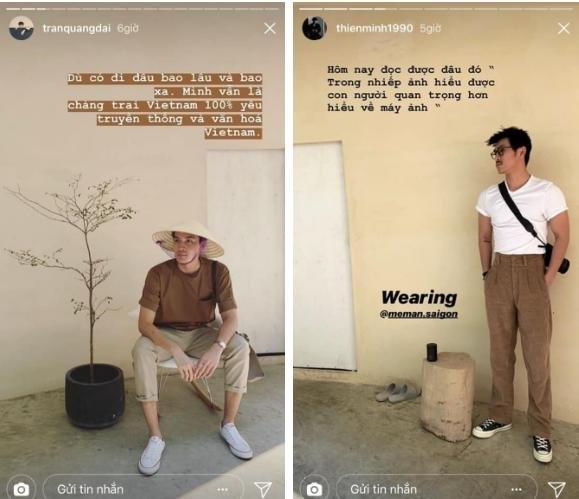The height and width of the screenshot is (499, 579).
Task: Share tranquangdai story with paper plane icon
Action: 263,489
